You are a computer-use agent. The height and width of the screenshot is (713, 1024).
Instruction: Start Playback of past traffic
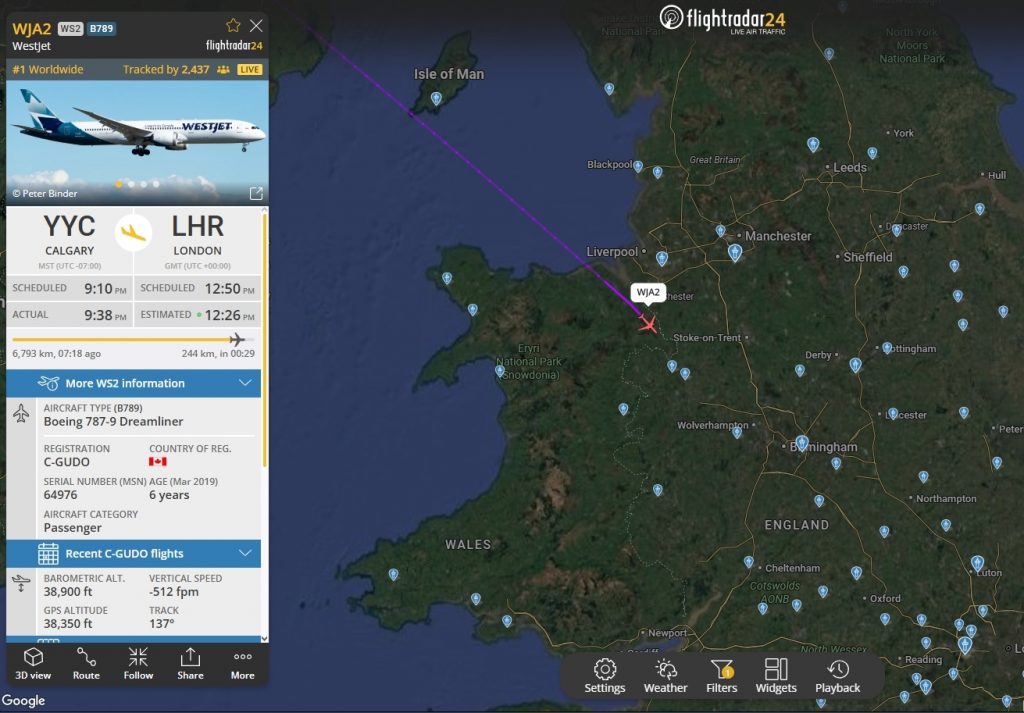point(838,676)
